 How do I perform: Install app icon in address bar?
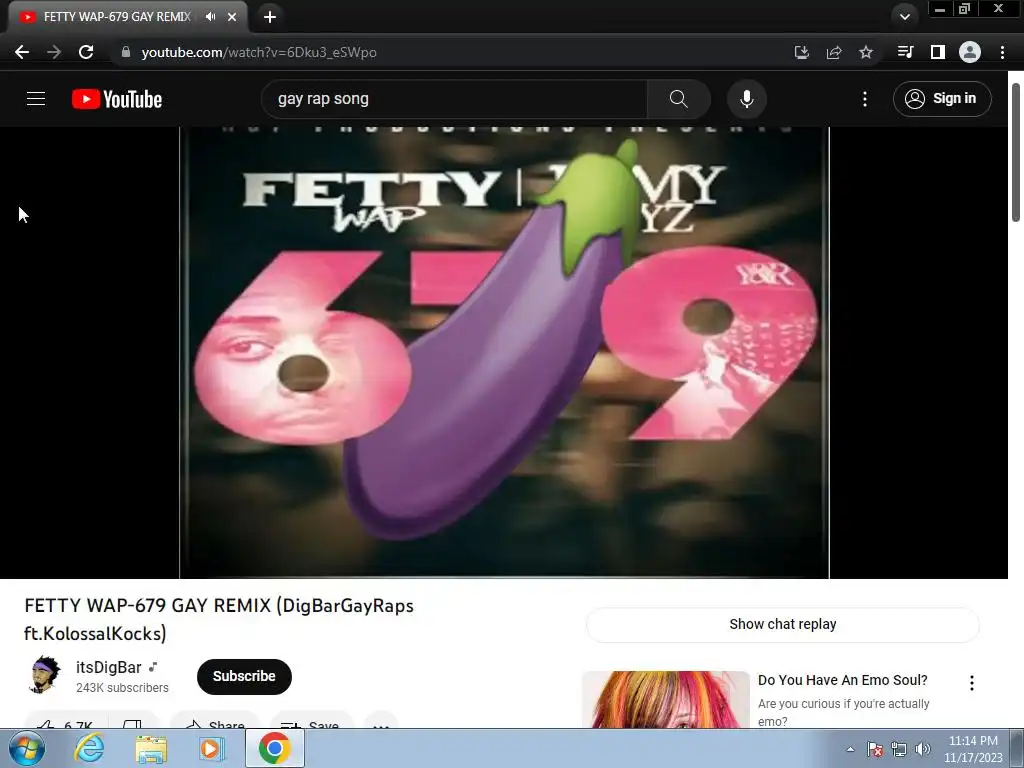click(801, 52)
